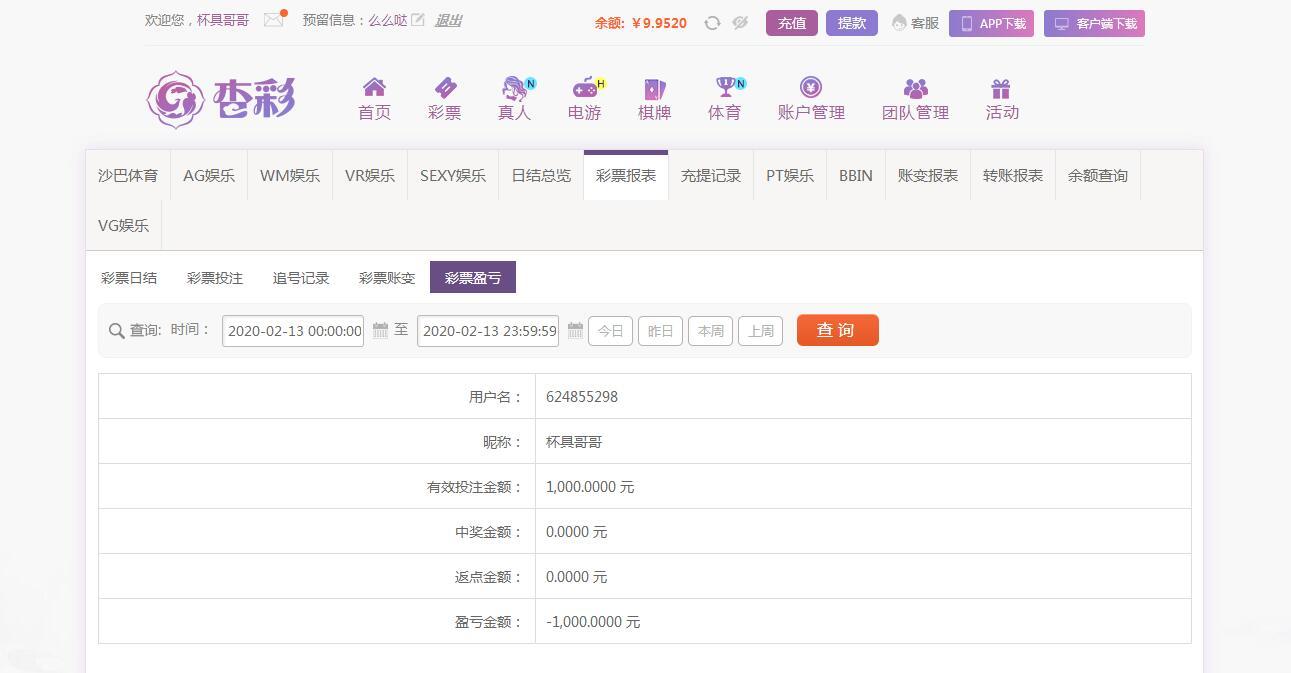Select 今日 quick date filter
1291x673 pixels.
point(610,331)
